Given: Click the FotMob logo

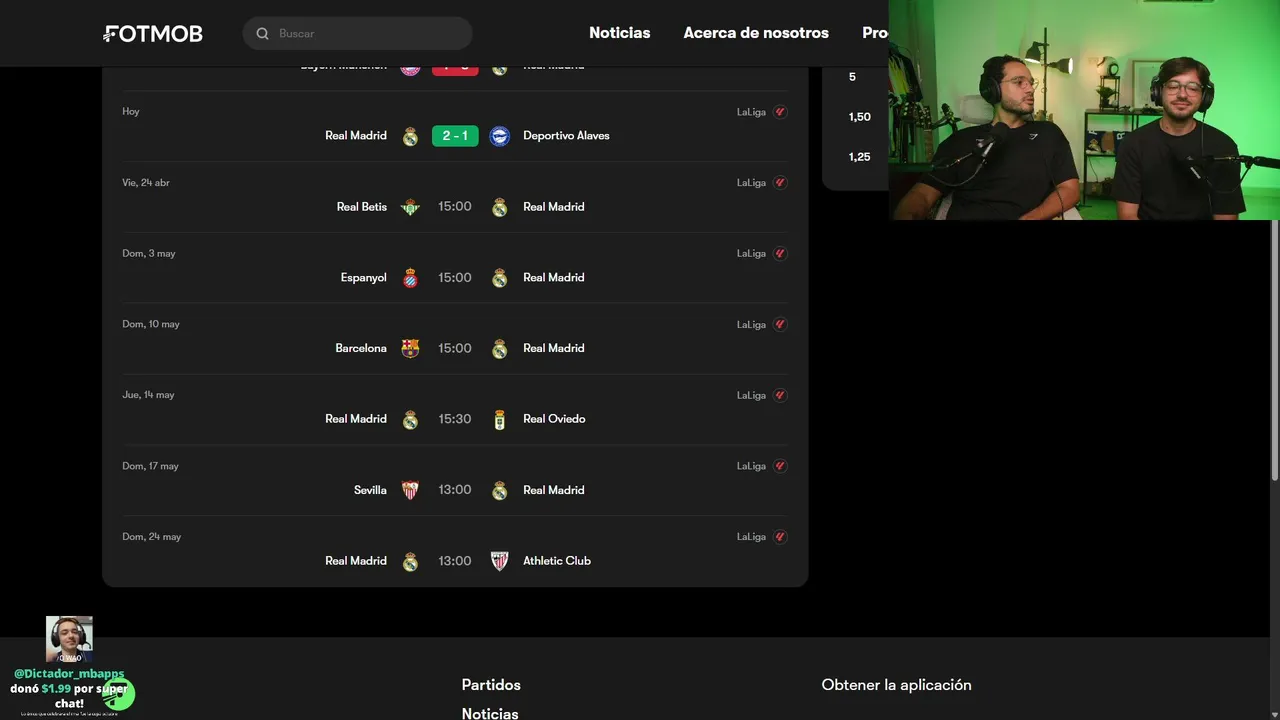Looking at the screenshot, I should tap(153, 34).
